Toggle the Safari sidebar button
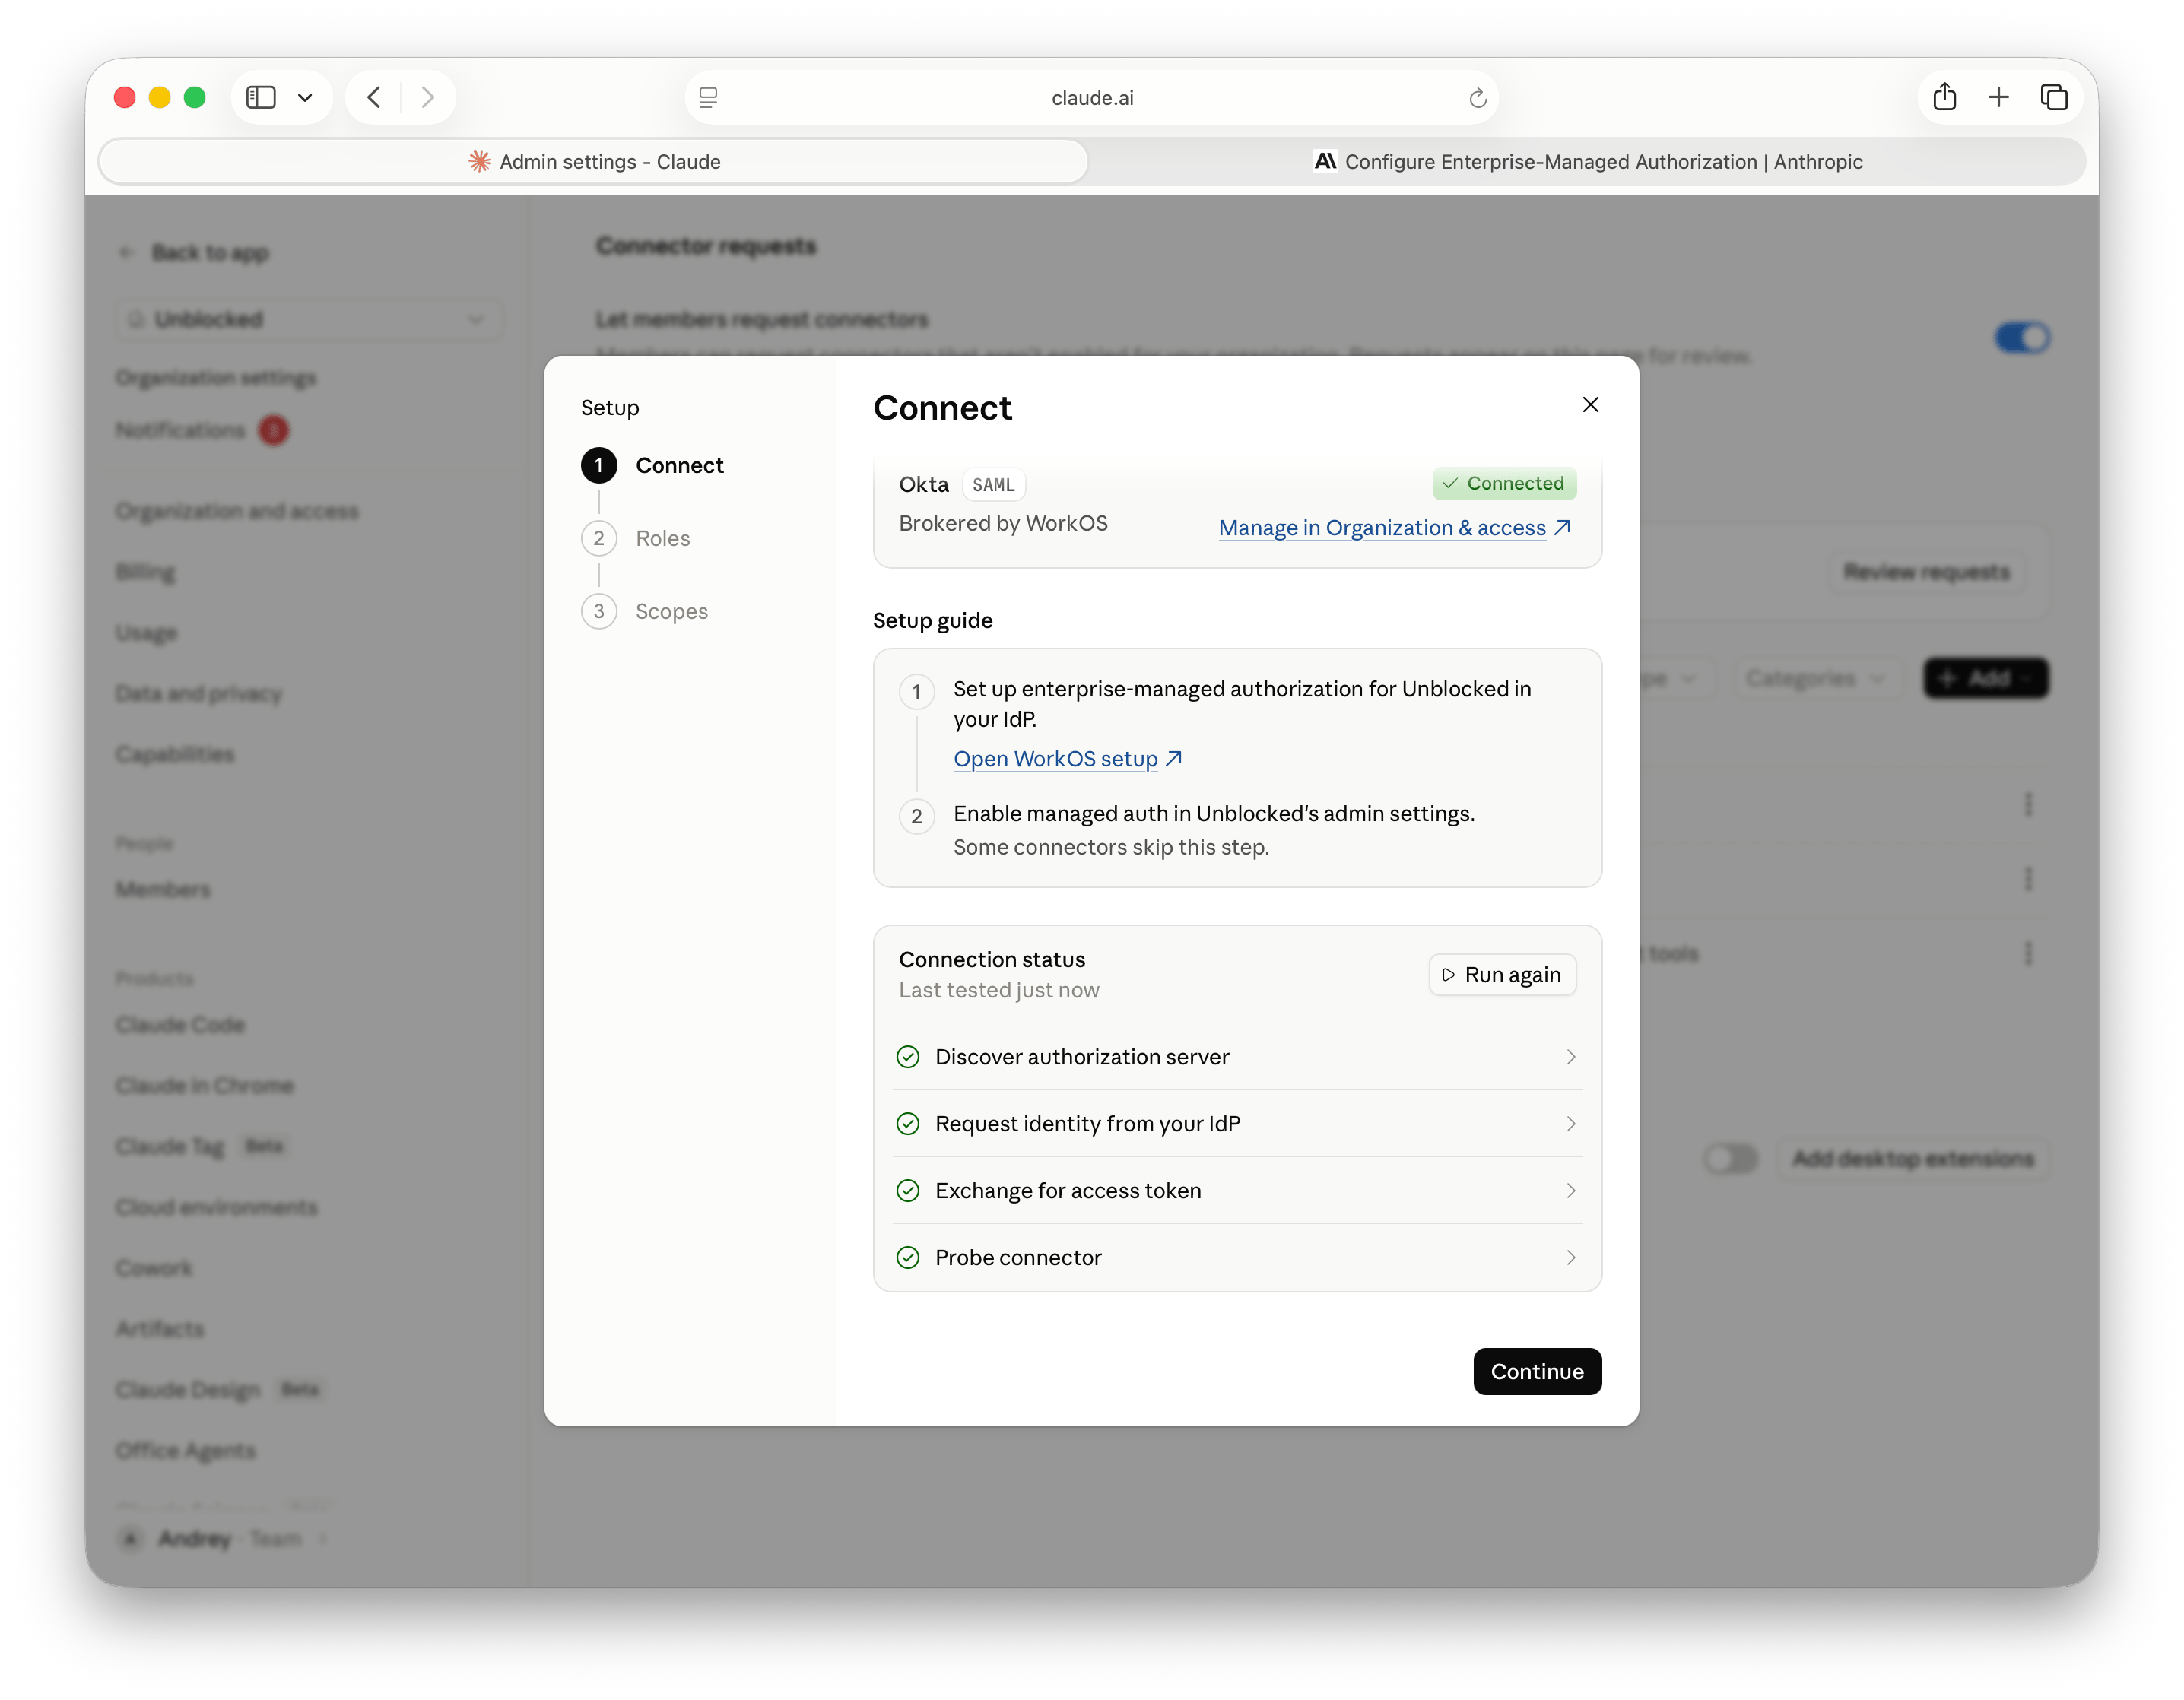The image size is (2184, 1700). [261, 97]
